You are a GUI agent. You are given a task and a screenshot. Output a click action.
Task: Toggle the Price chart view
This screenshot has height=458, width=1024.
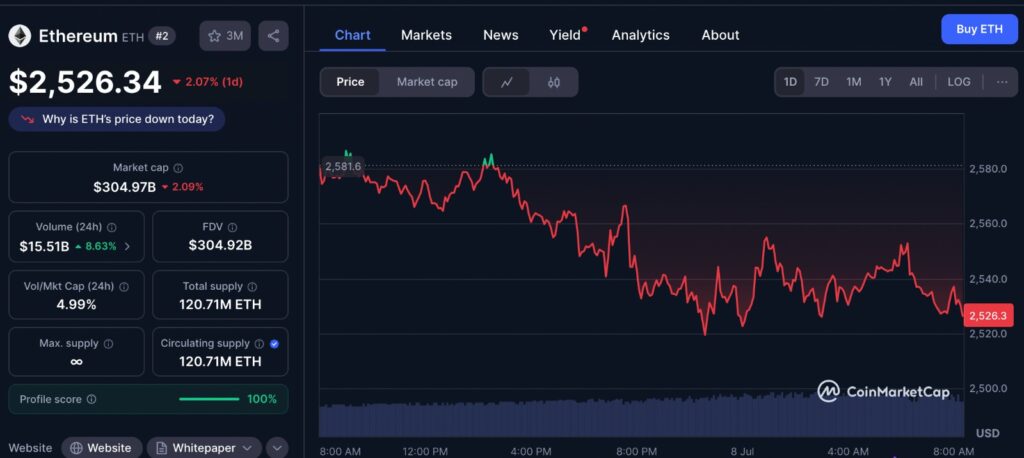tap(350, 82)
